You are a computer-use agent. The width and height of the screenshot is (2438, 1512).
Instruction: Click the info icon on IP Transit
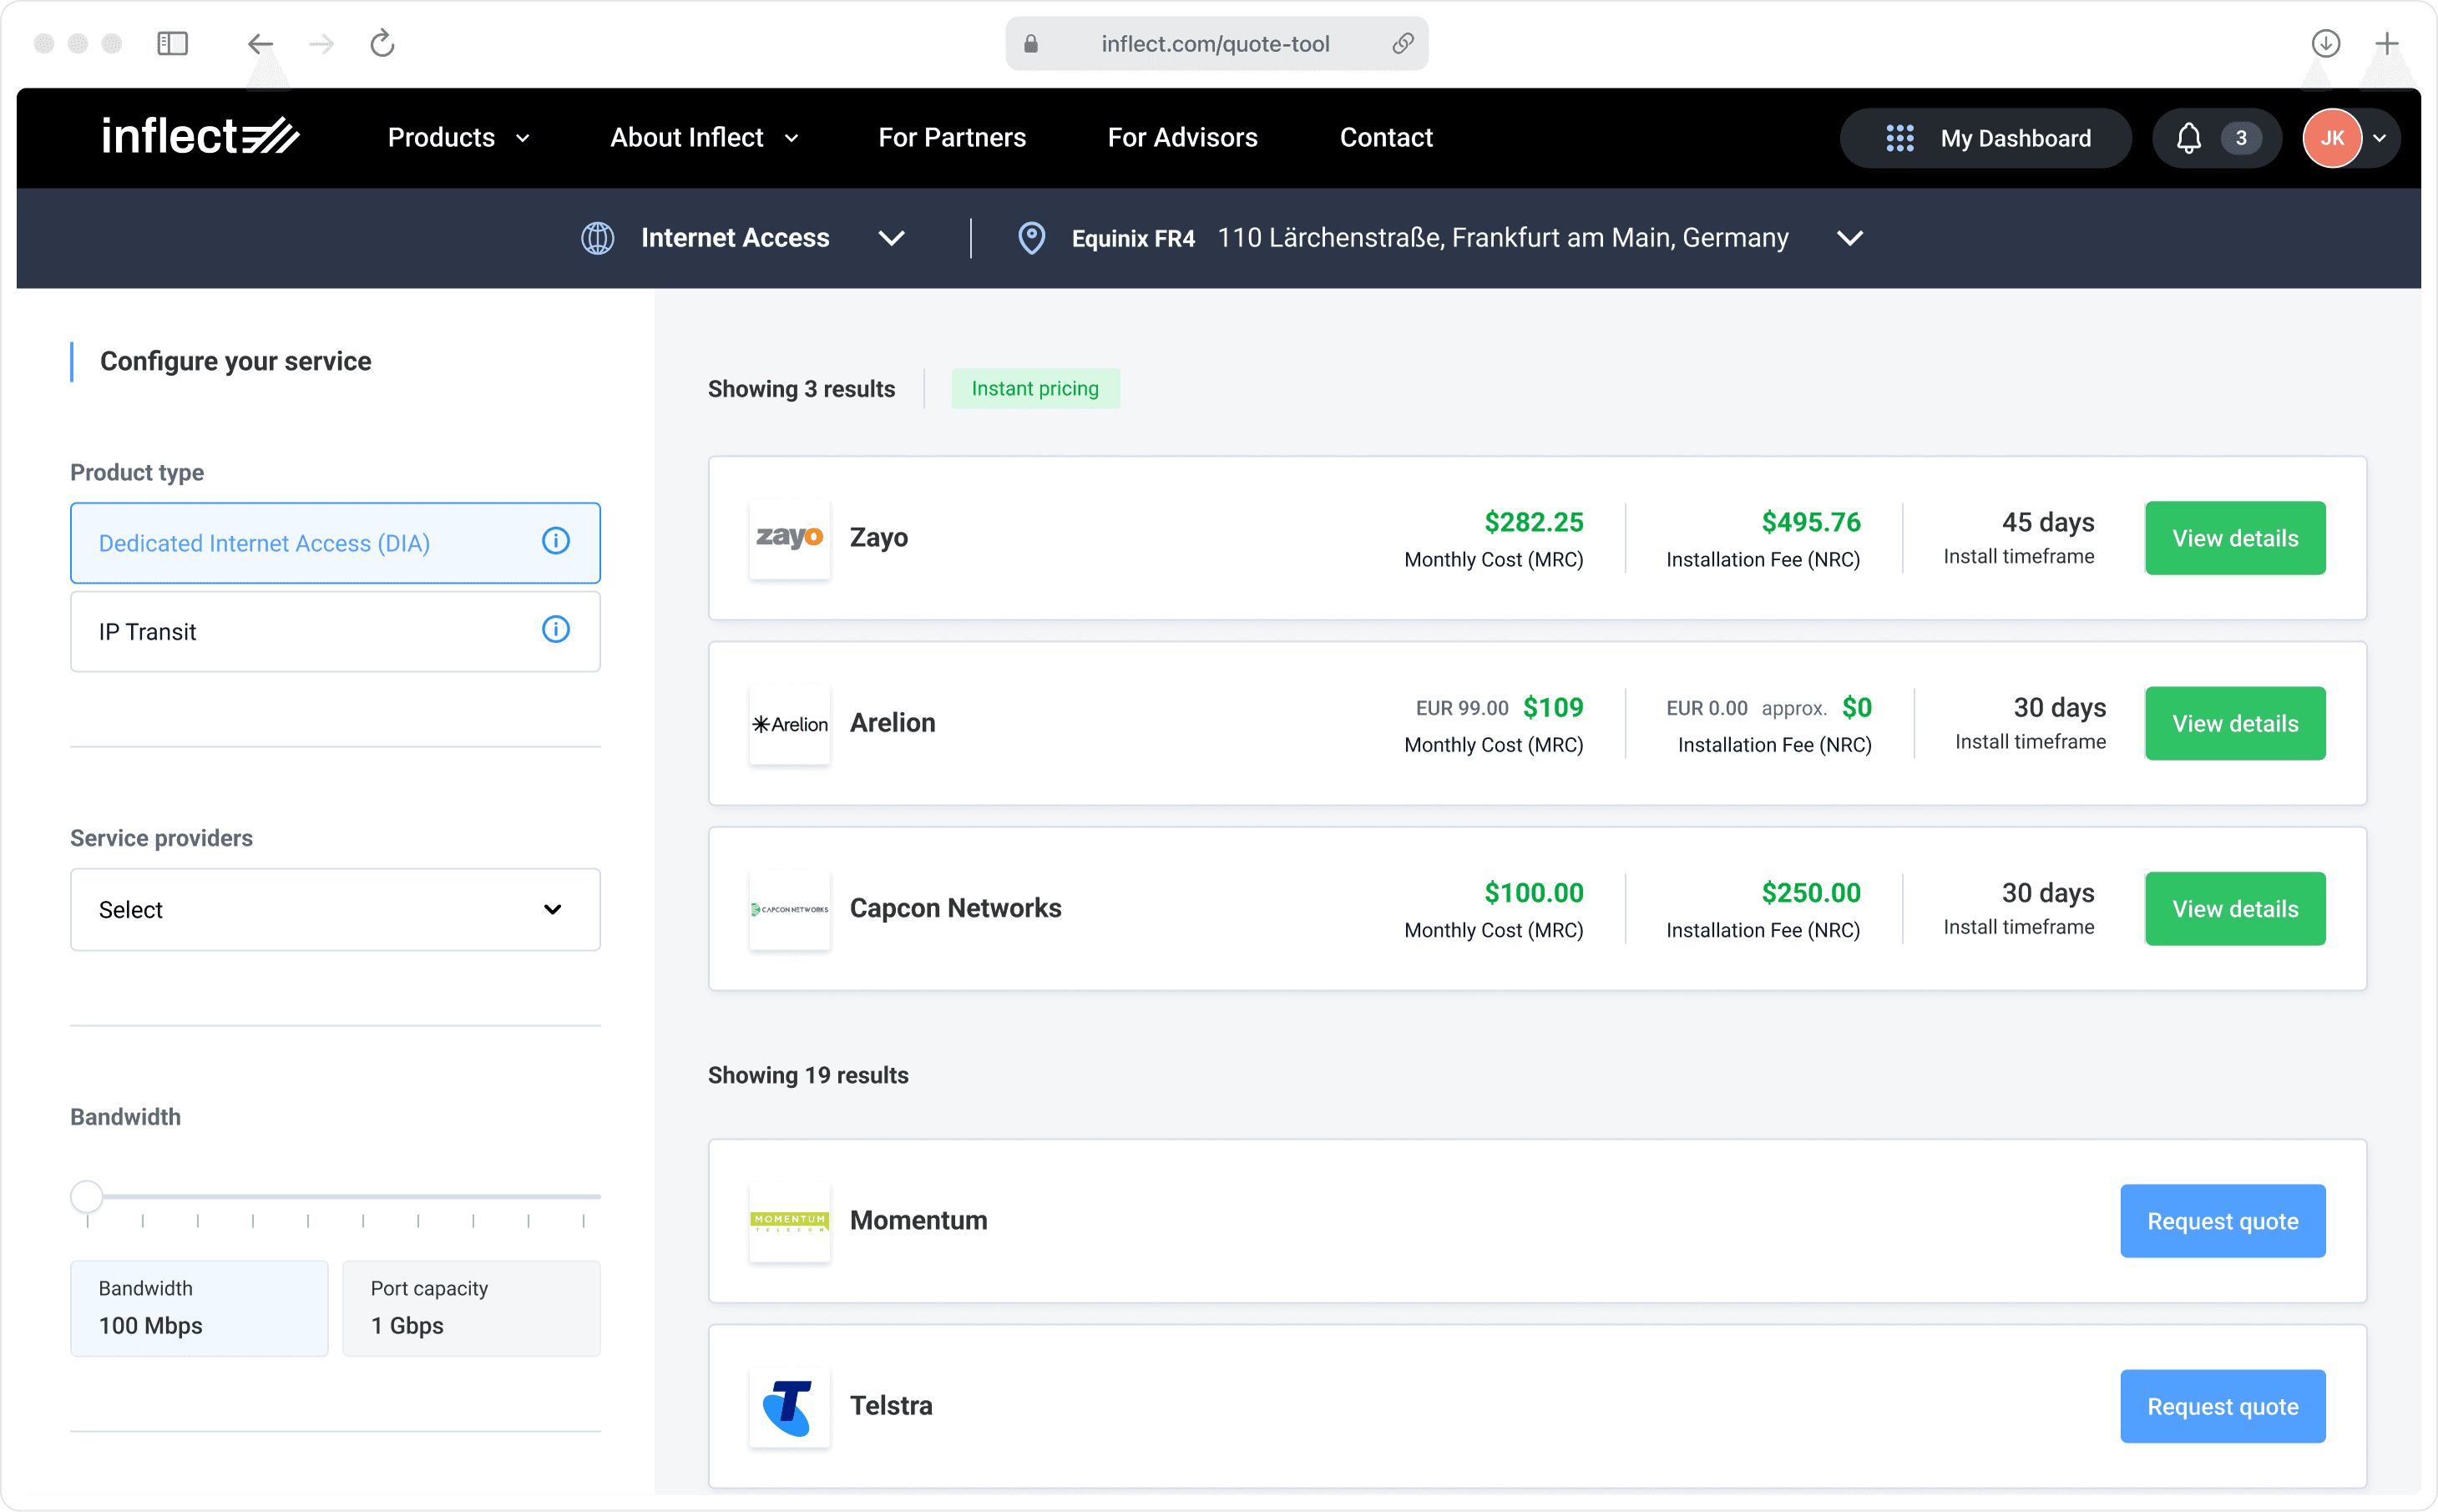pos(556,630)
